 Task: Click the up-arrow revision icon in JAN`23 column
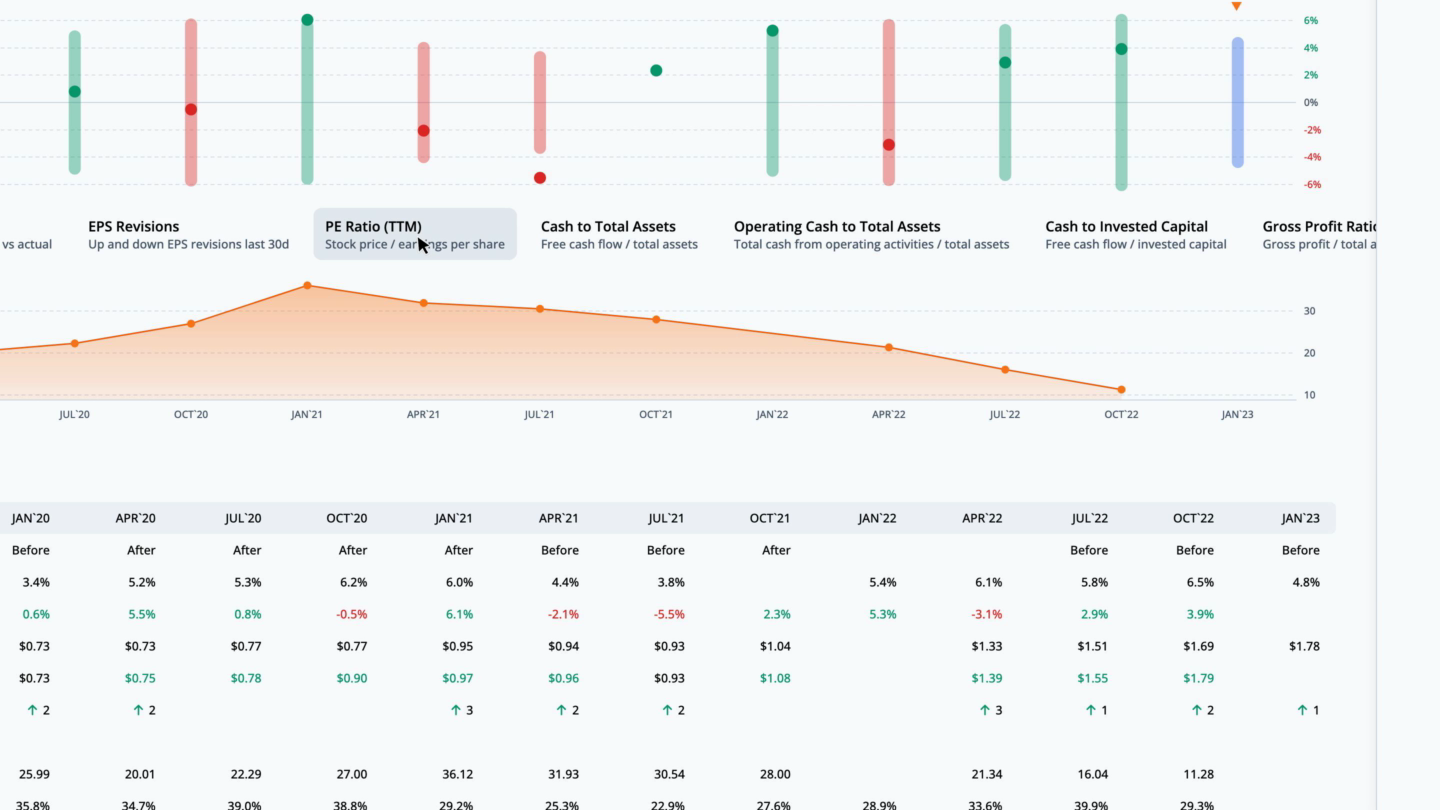coord(1303,710)
